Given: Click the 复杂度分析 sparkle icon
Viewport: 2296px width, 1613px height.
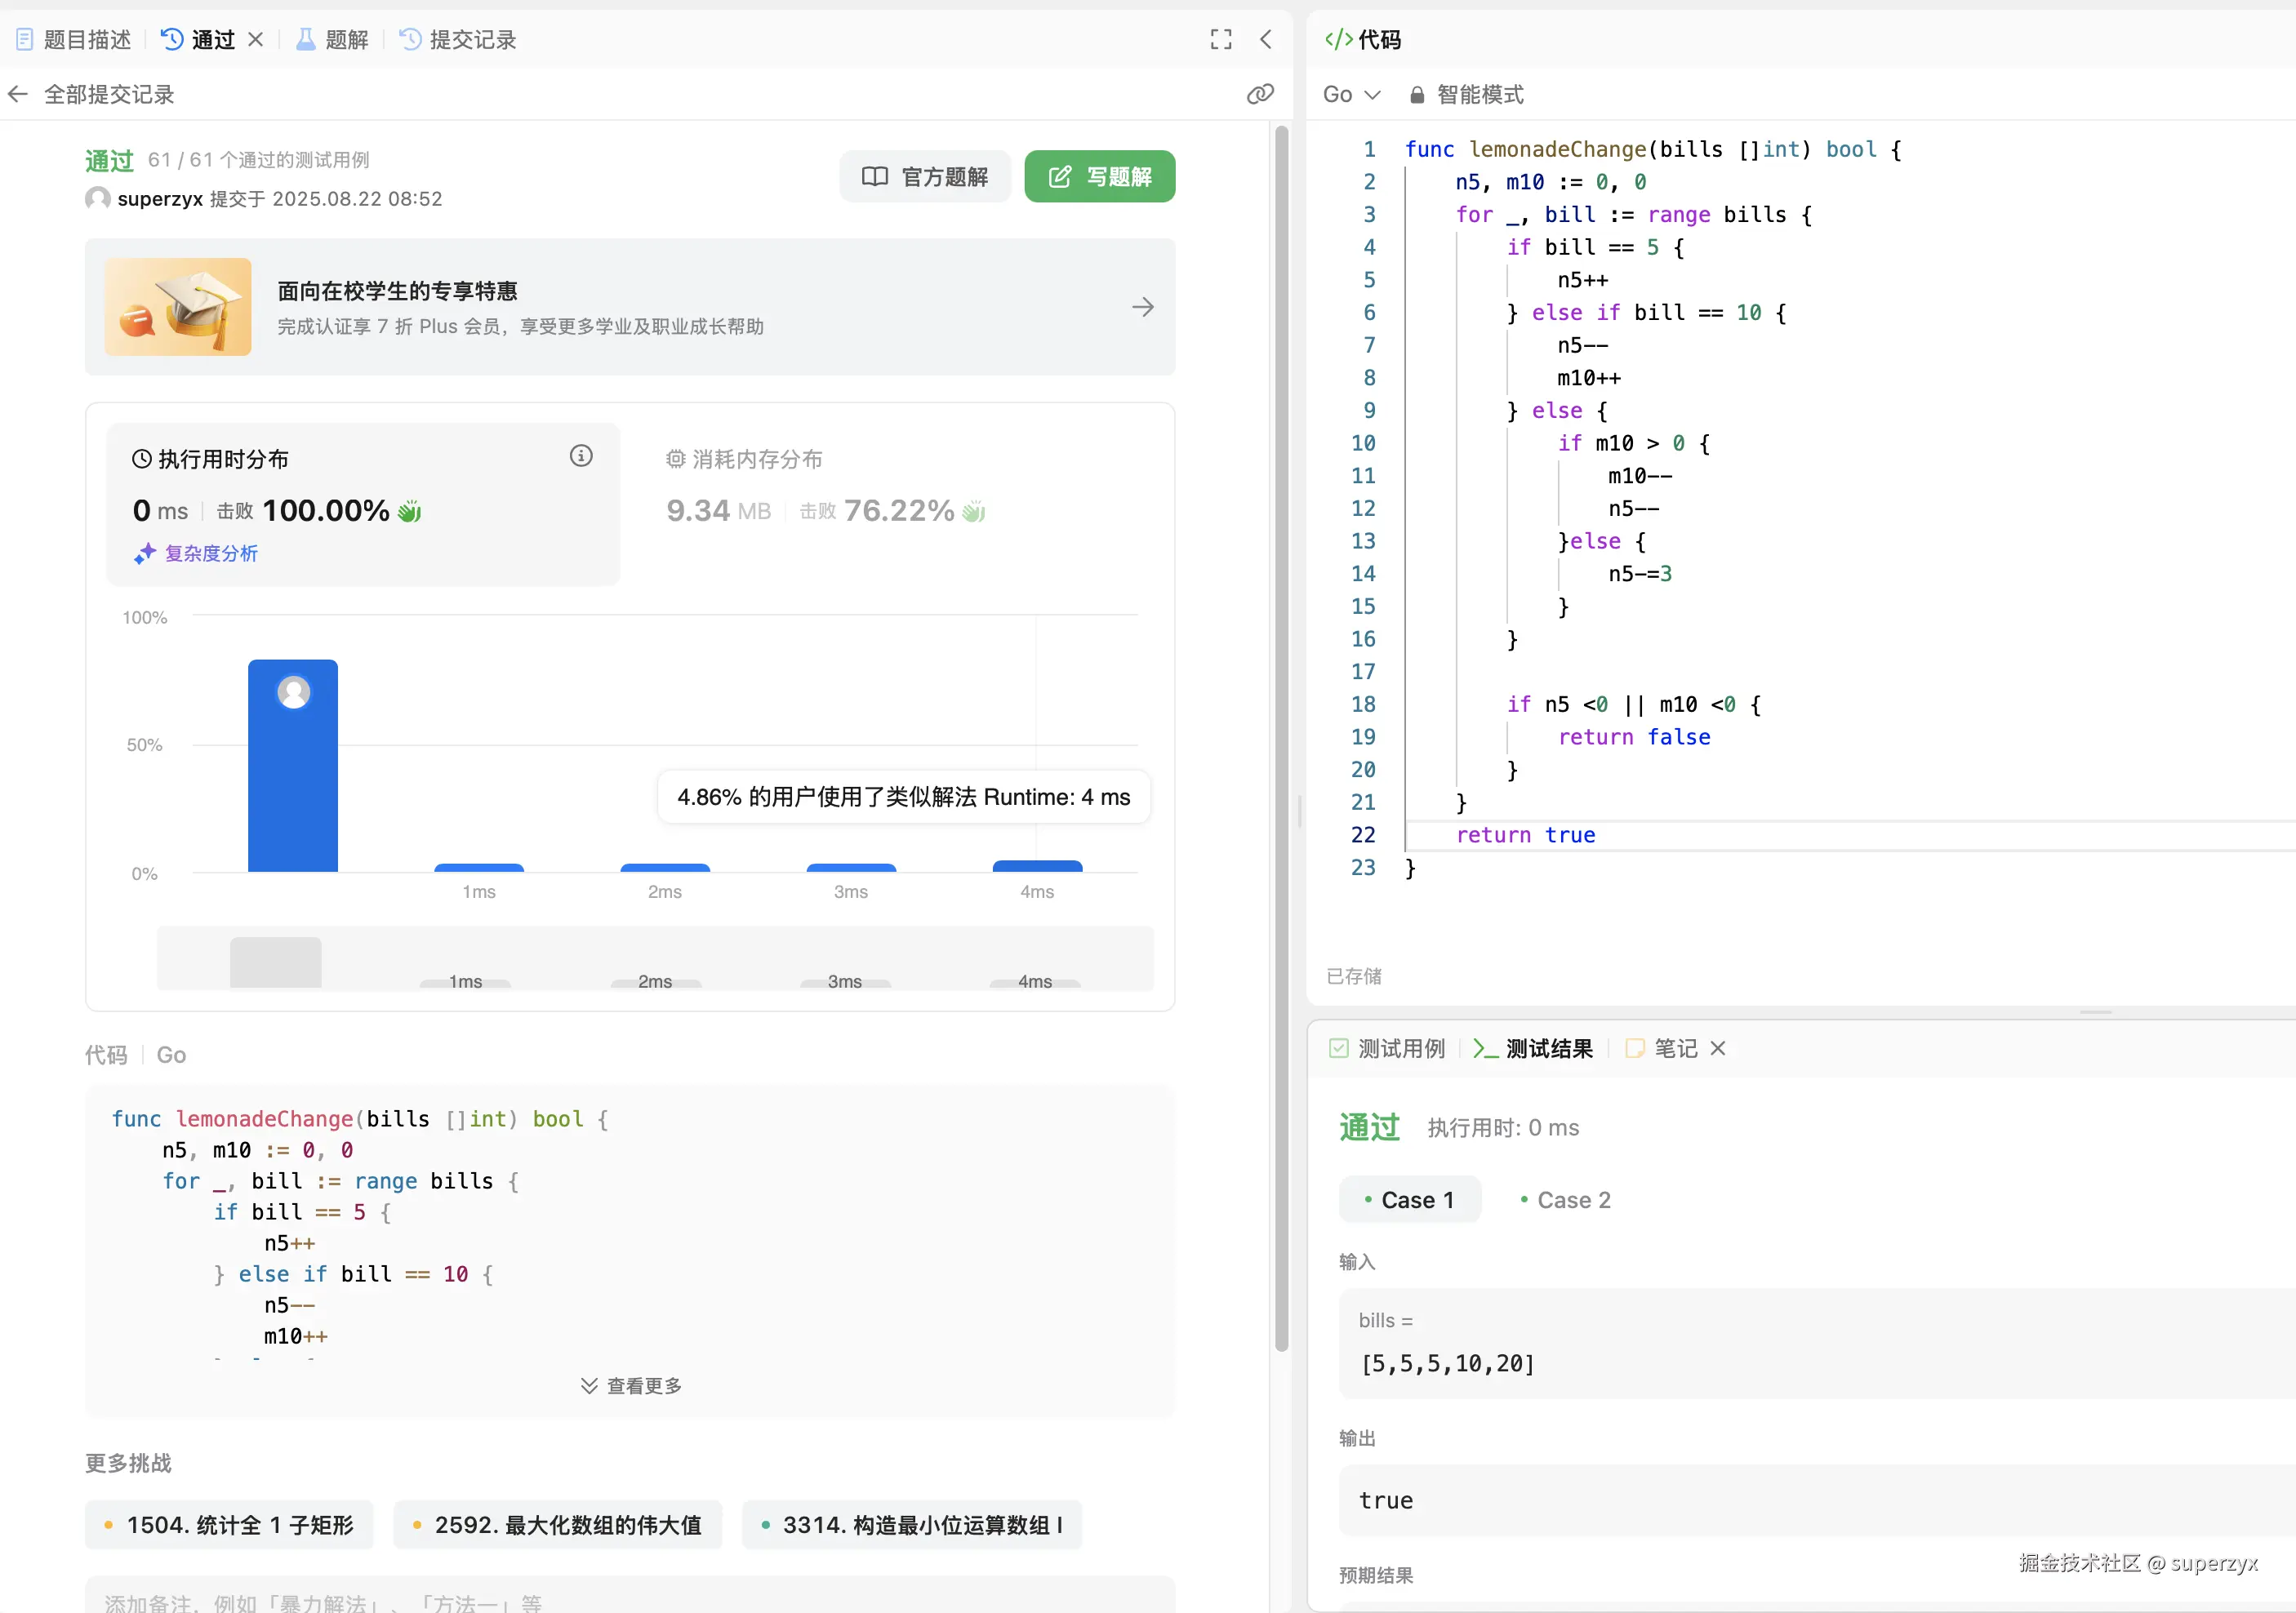Looking at the screenshot, I should pyautogui.click(x=145, y=553).
